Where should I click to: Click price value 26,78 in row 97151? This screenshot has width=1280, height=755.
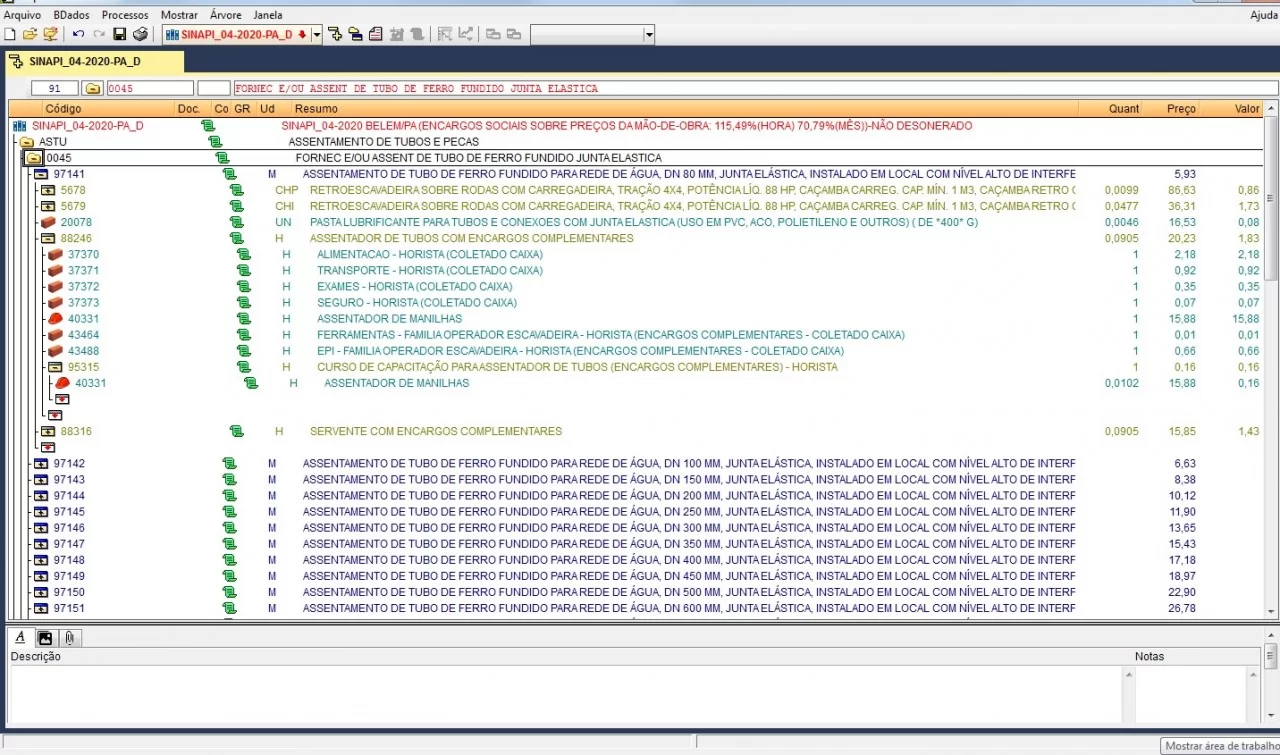(x=1181, y=608)
